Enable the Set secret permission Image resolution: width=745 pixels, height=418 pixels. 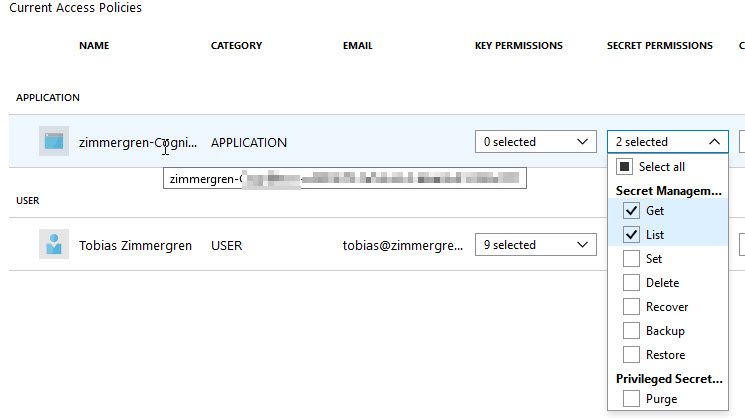tap(631, 259)
